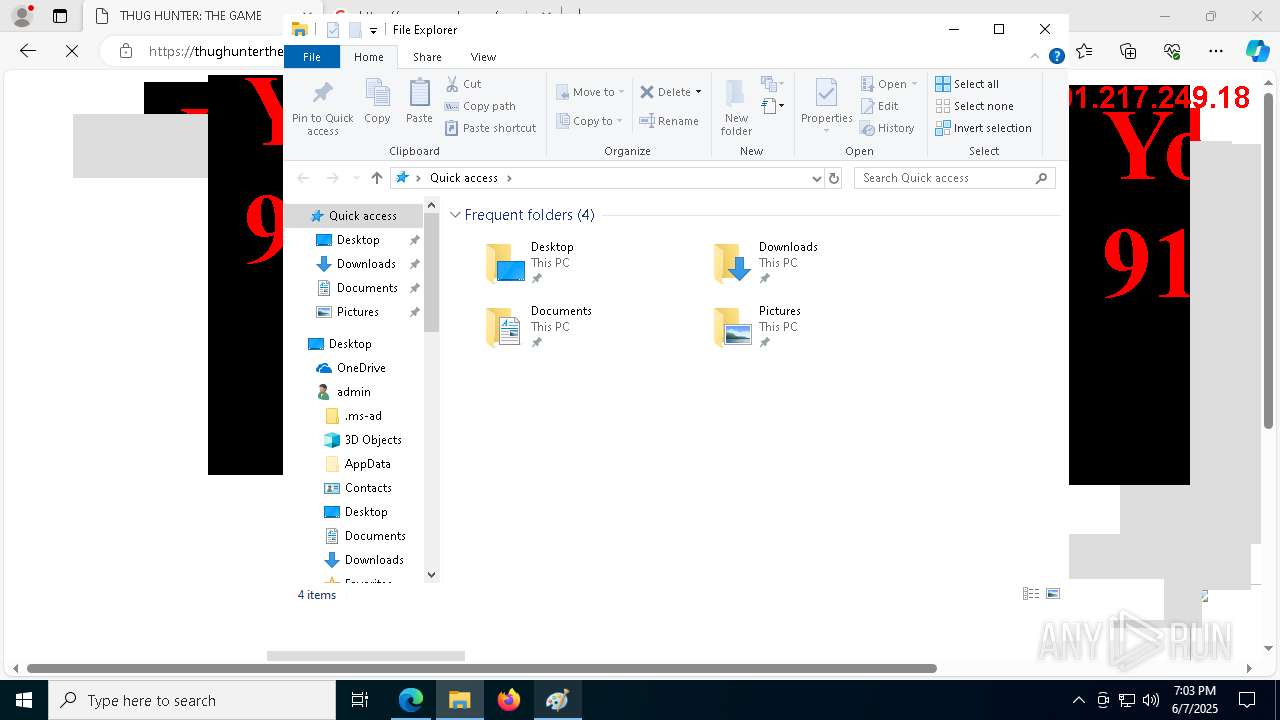Click the address bar refresh button

coord(834,178)
